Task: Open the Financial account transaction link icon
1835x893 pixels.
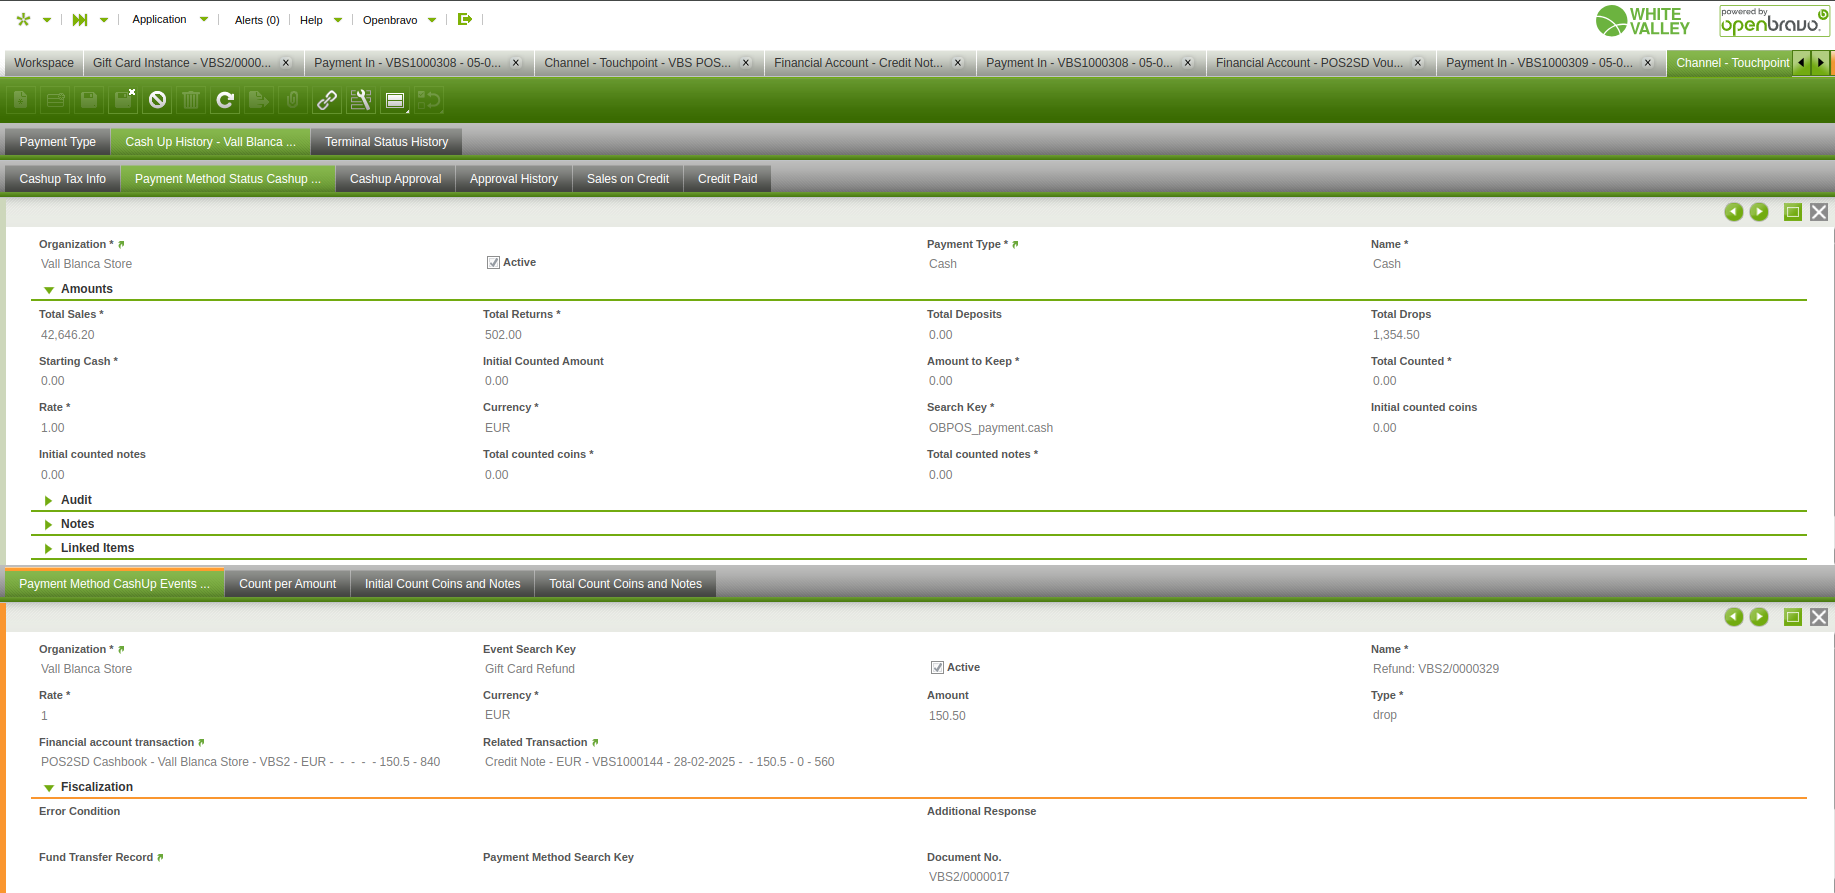Action: [x=201, y=742]
